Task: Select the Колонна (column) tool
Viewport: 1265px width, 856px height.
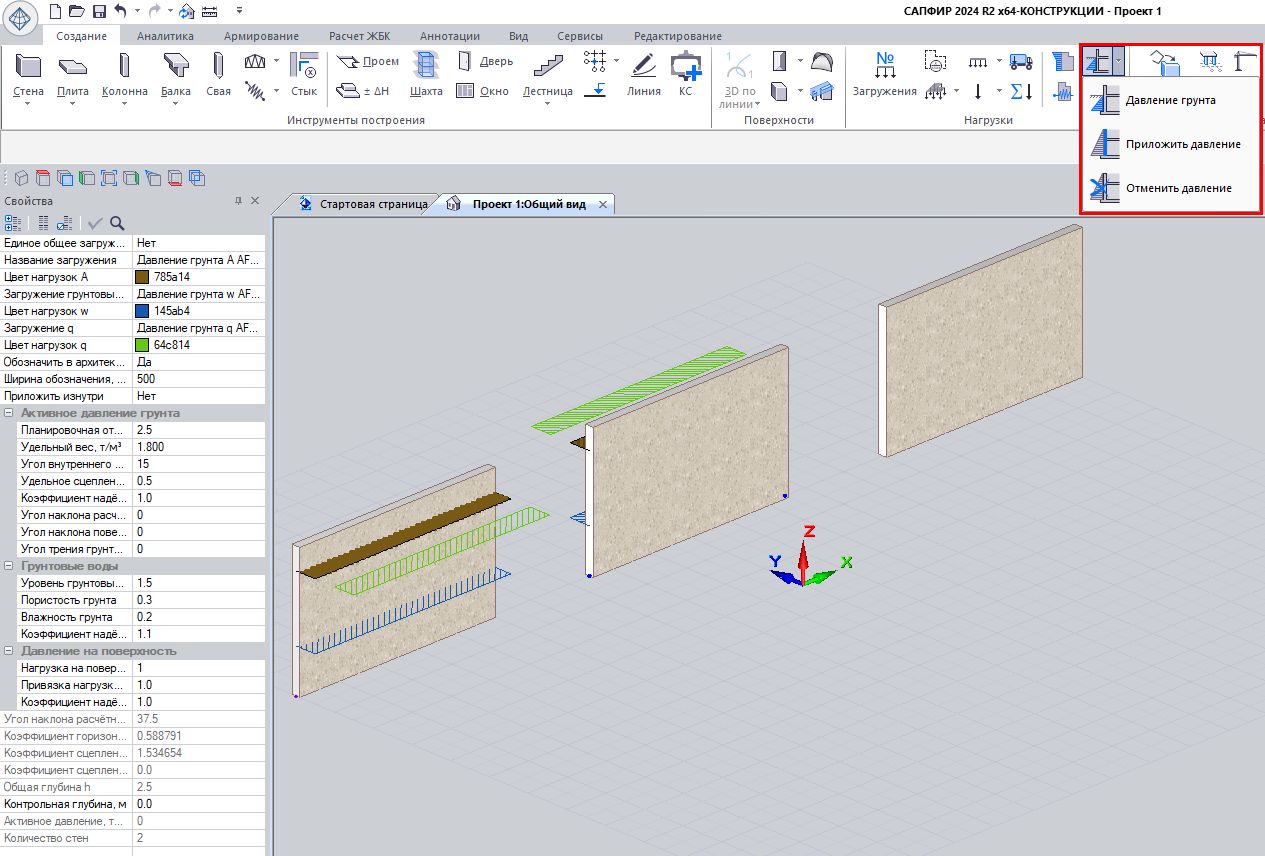Action: (x=125, y=67)
